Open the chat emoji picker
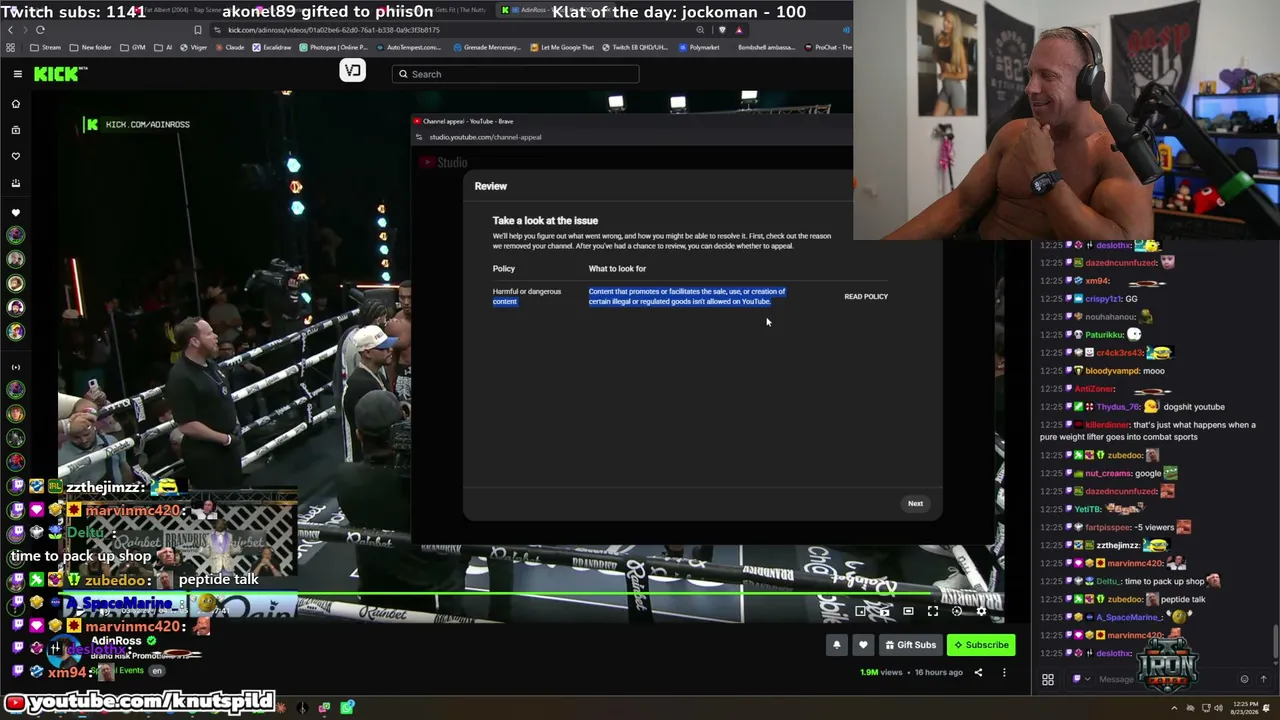This screenshot has width=1280, height=720. (x=1244, y=679)
